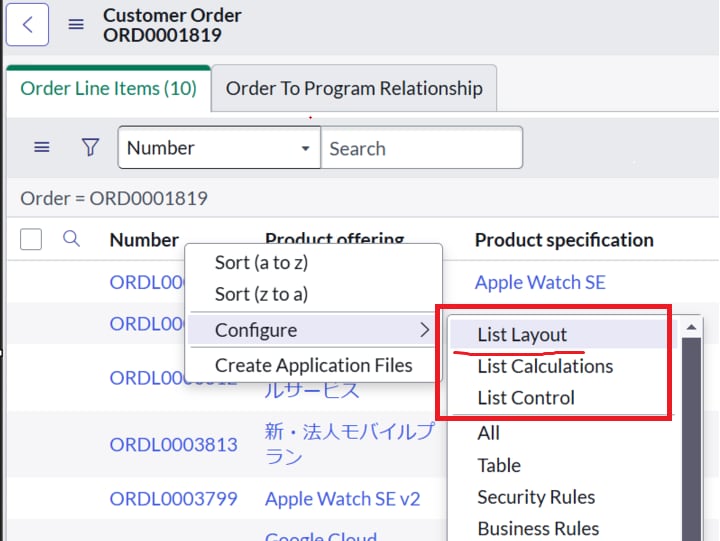Select List Control option
Image resolution: width=720 pixels, height=541 pixels.
pyautogui.click(x=526, y=398)
